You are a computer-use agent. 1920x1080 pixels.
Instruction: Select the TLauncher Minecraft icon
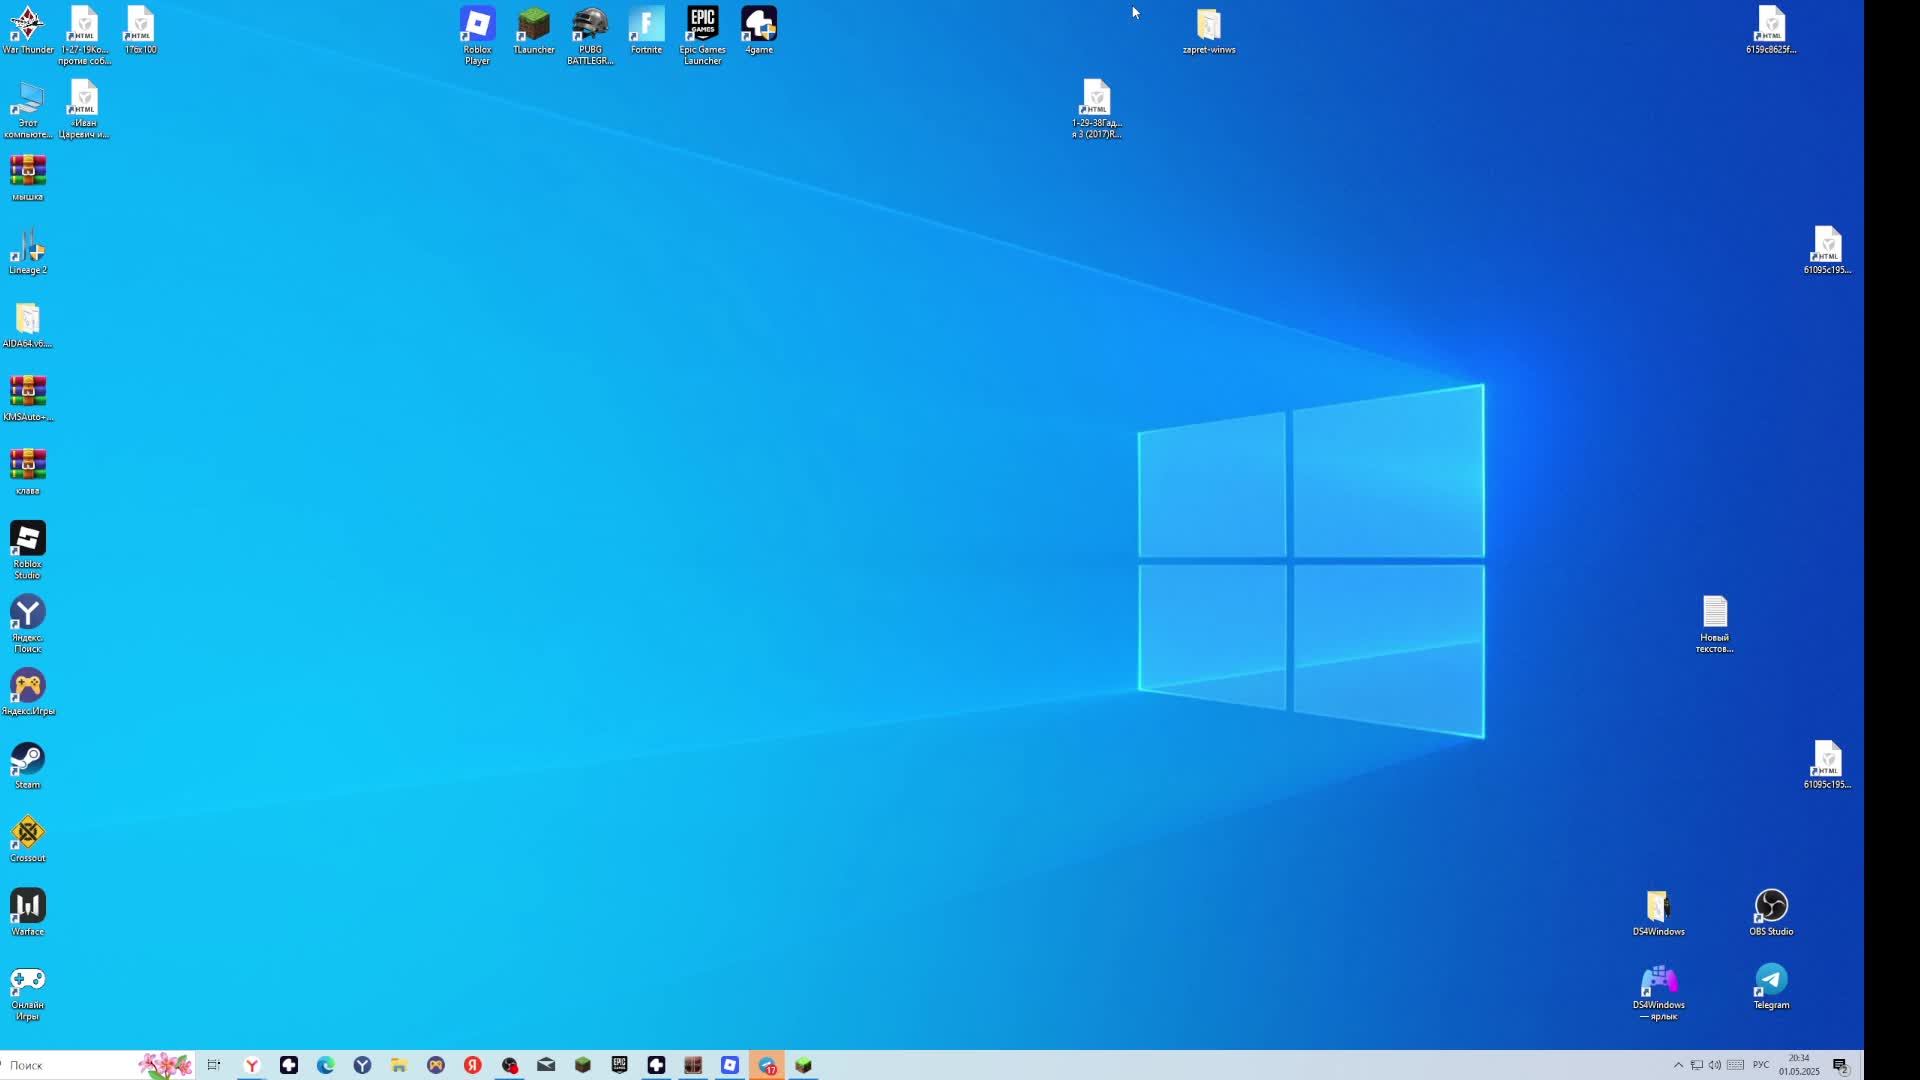[x=533, y=25]
